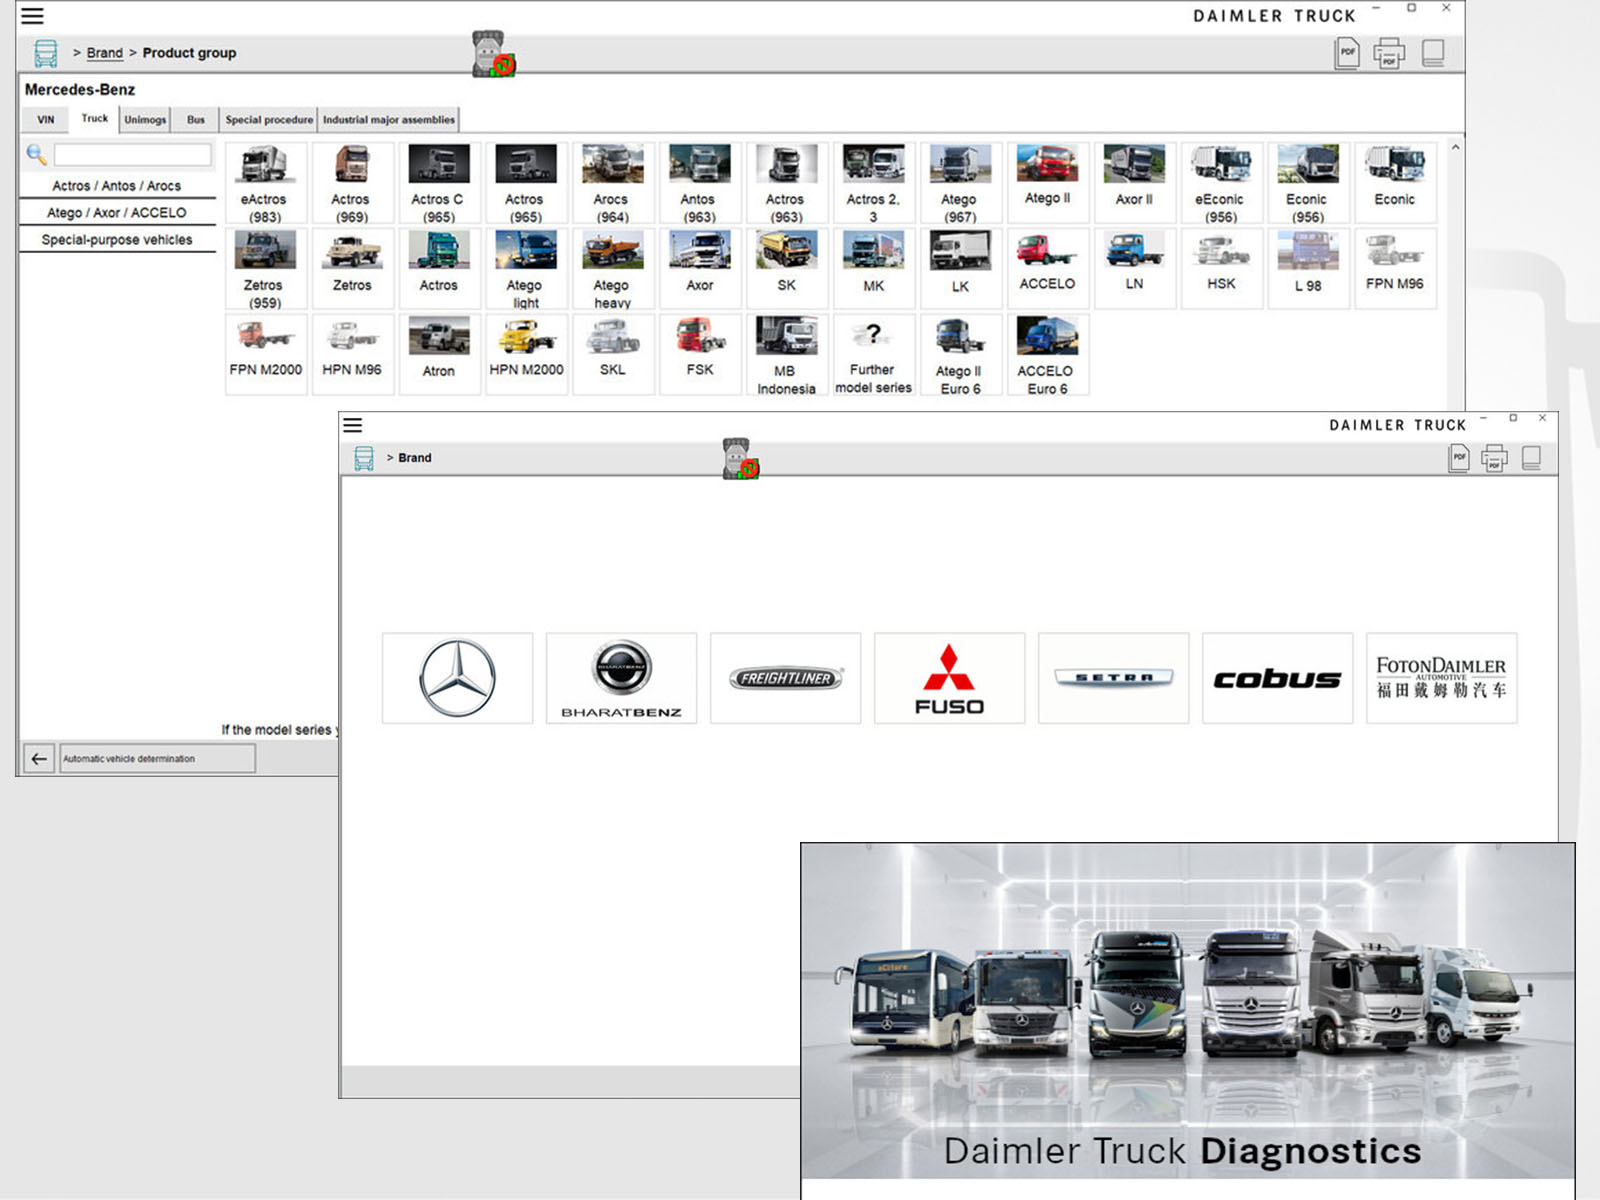This screenshot has height=1200, width=1600.
Task: Select Actros C (965) model
Action: [439, 183]
